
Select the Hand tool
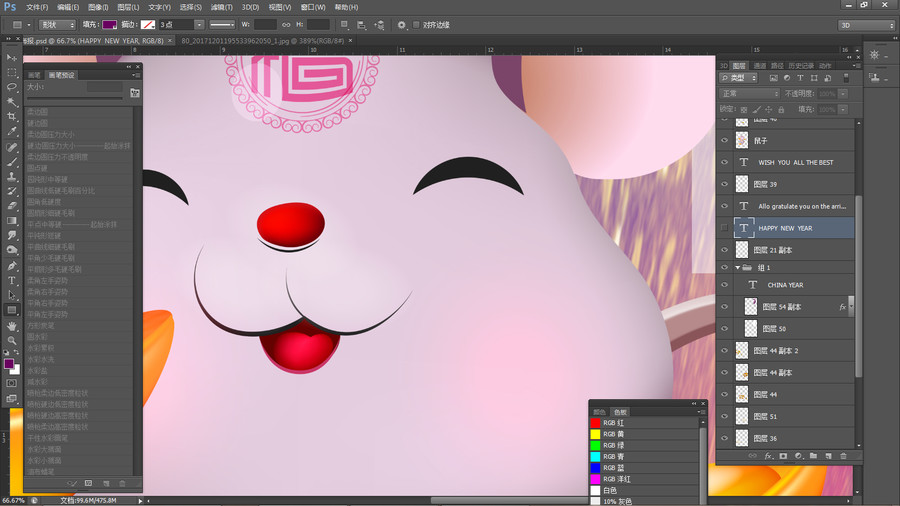[x=11, y=326]
